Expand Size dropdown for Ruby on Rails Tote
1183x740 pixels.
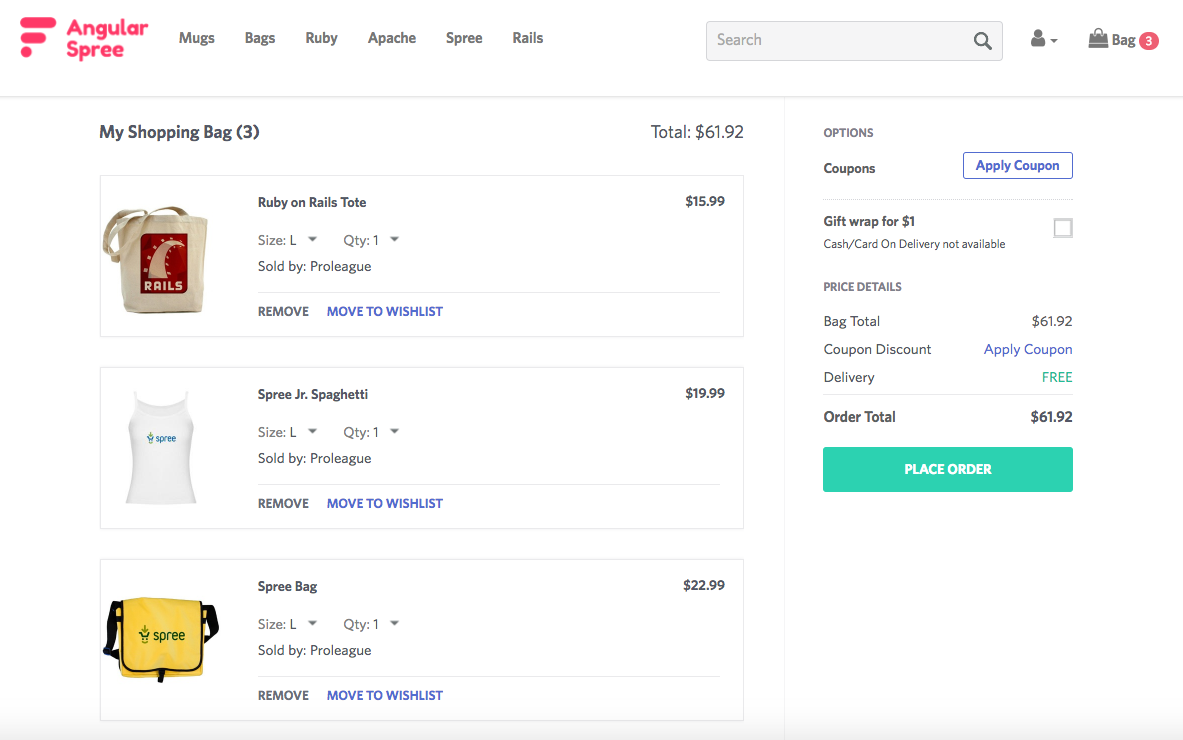[287, 240]
